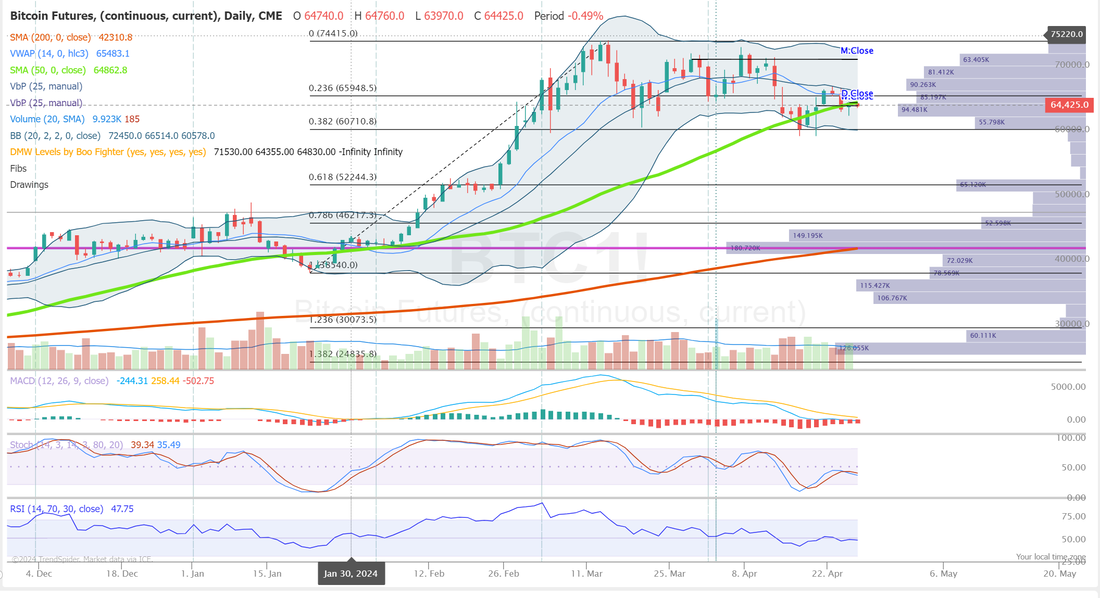Click the 0.236 (65948.5) Fibonacci level label
1100x598 pixels.
(x=342, y=88)
